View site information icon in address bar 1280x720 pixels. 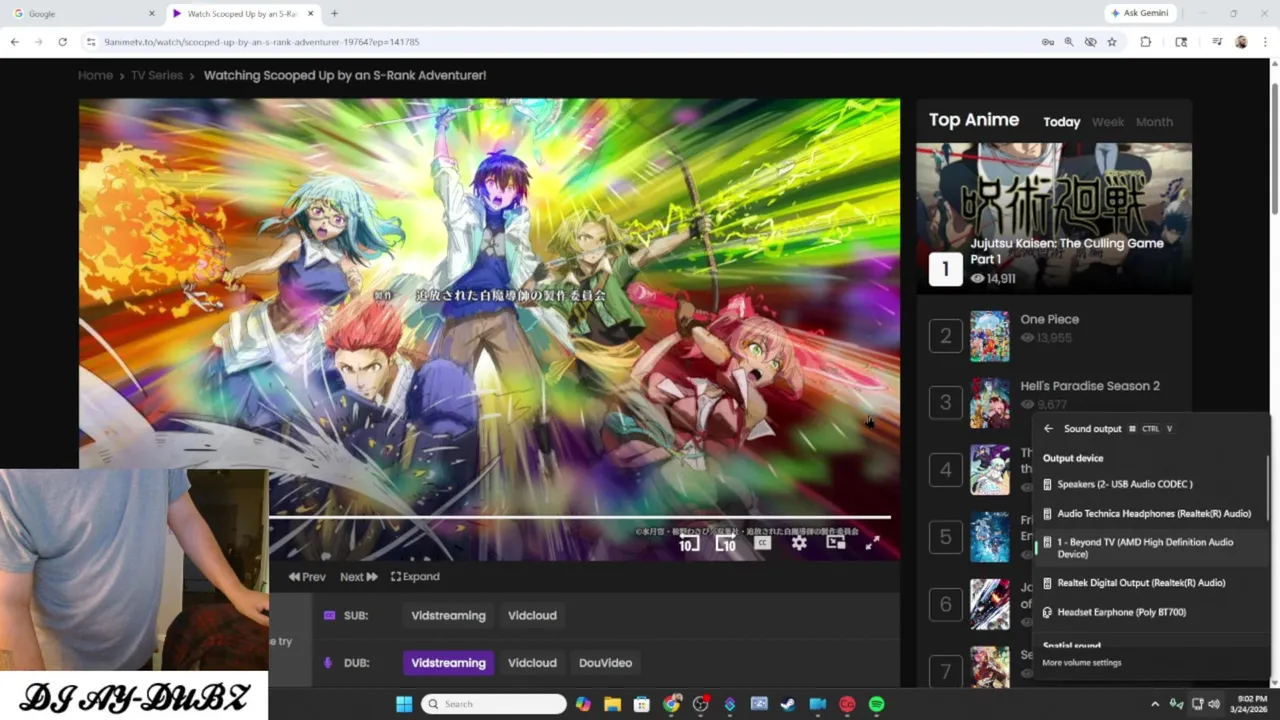pyautogui.click(x=91, y=42)
